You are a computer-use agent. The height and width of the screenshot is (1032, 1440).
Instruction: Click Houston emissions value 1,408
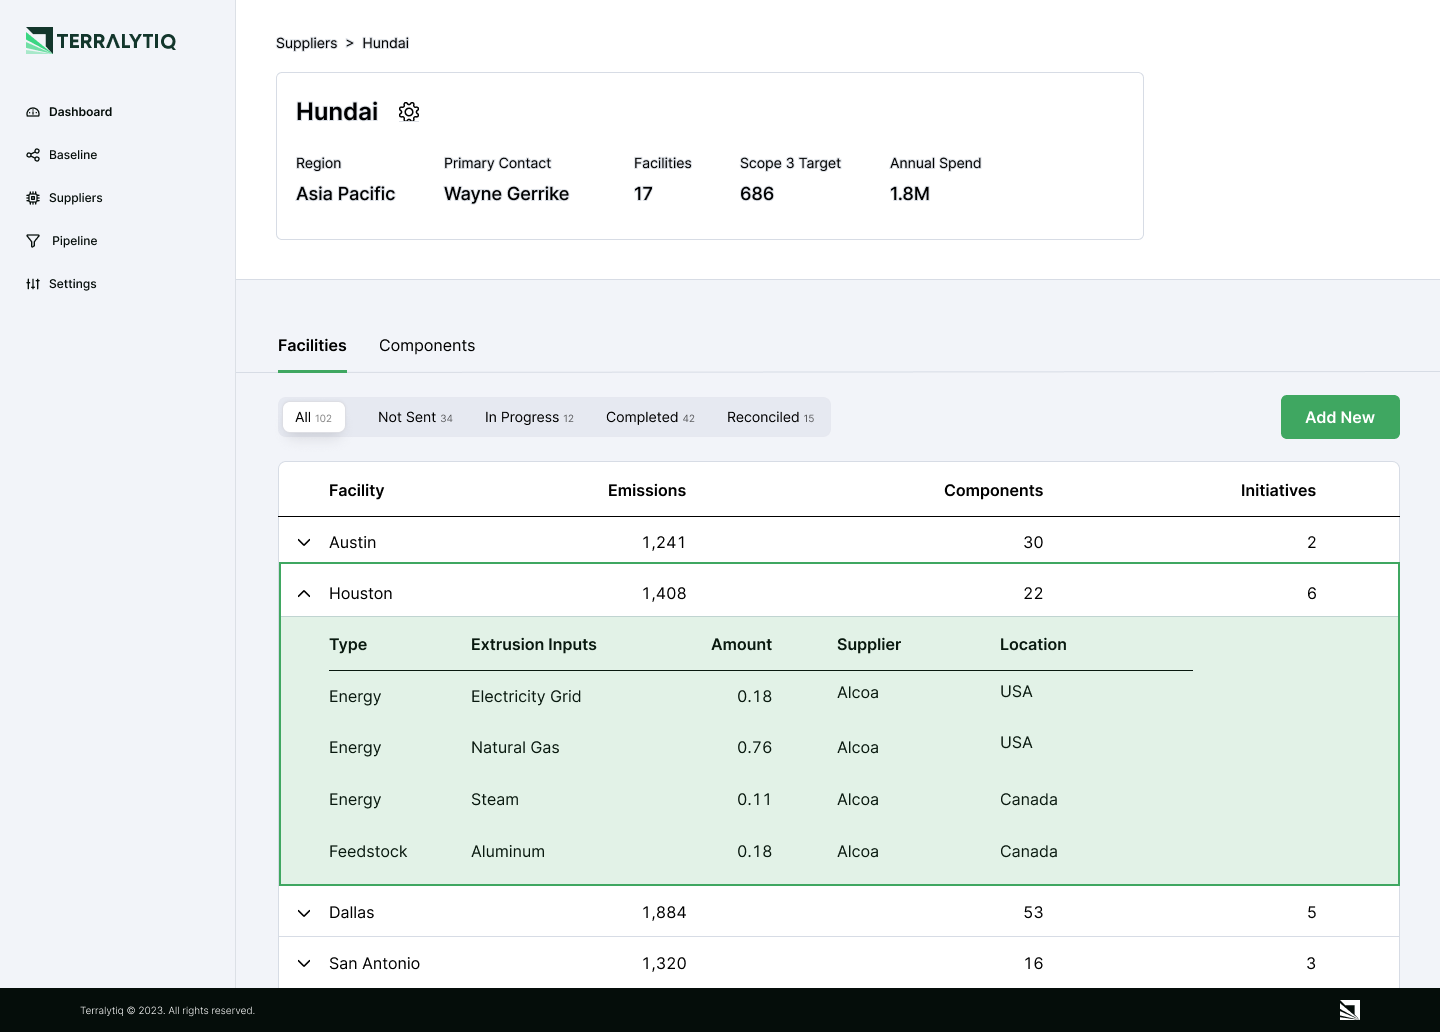[x=664, y=593]
